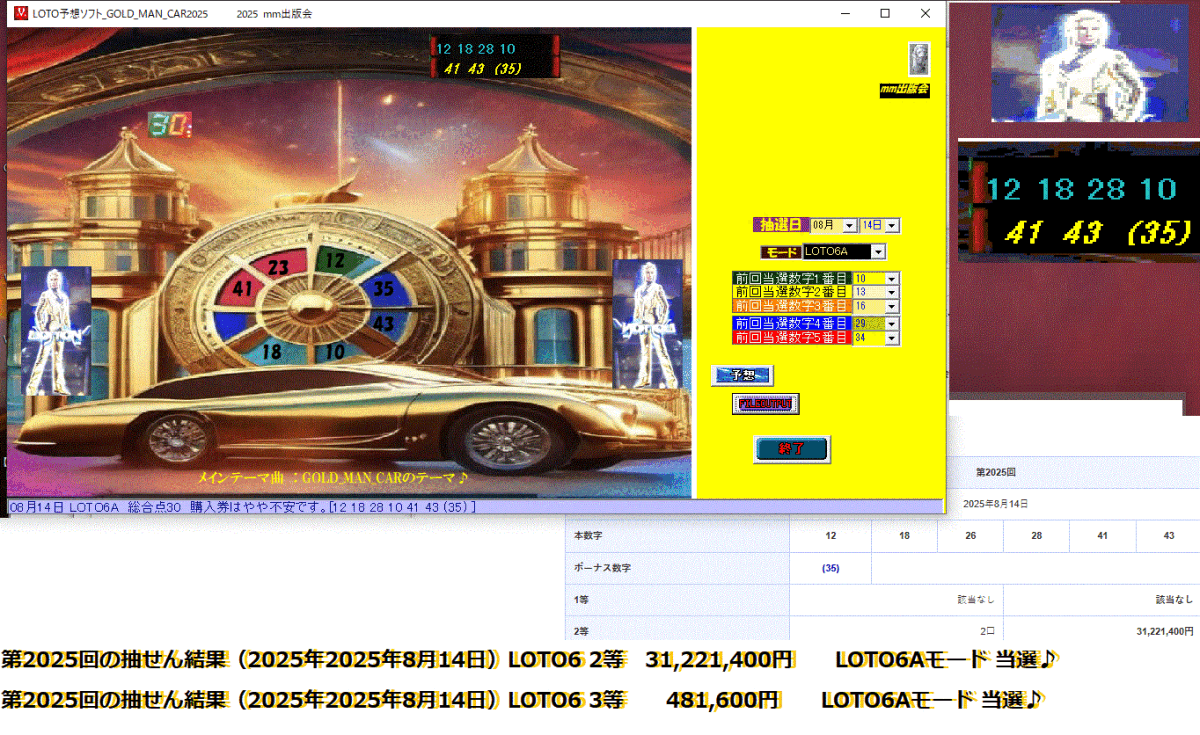Click the wheel segment showing 10
This screenshot has height=735, width=1200.
[335, 352]
